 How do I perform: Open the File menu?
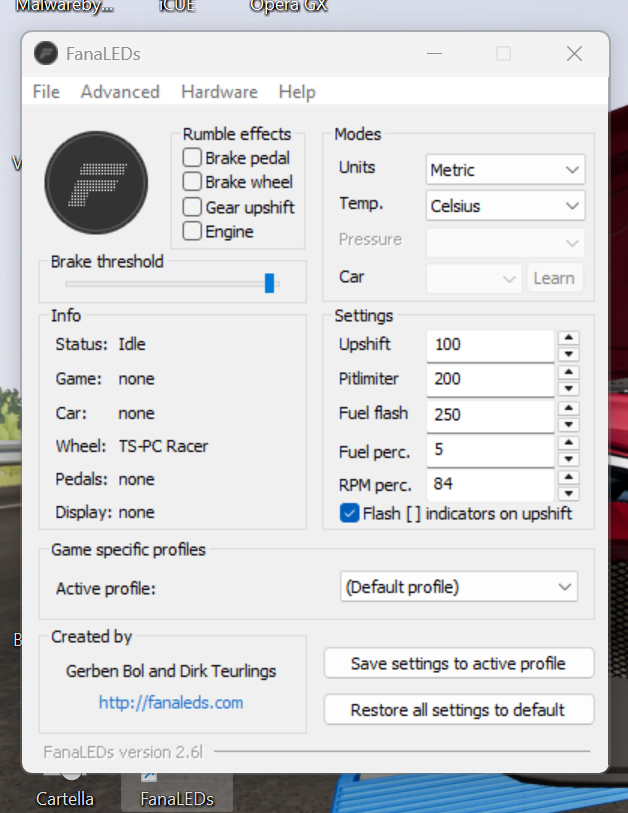point(46,92)
